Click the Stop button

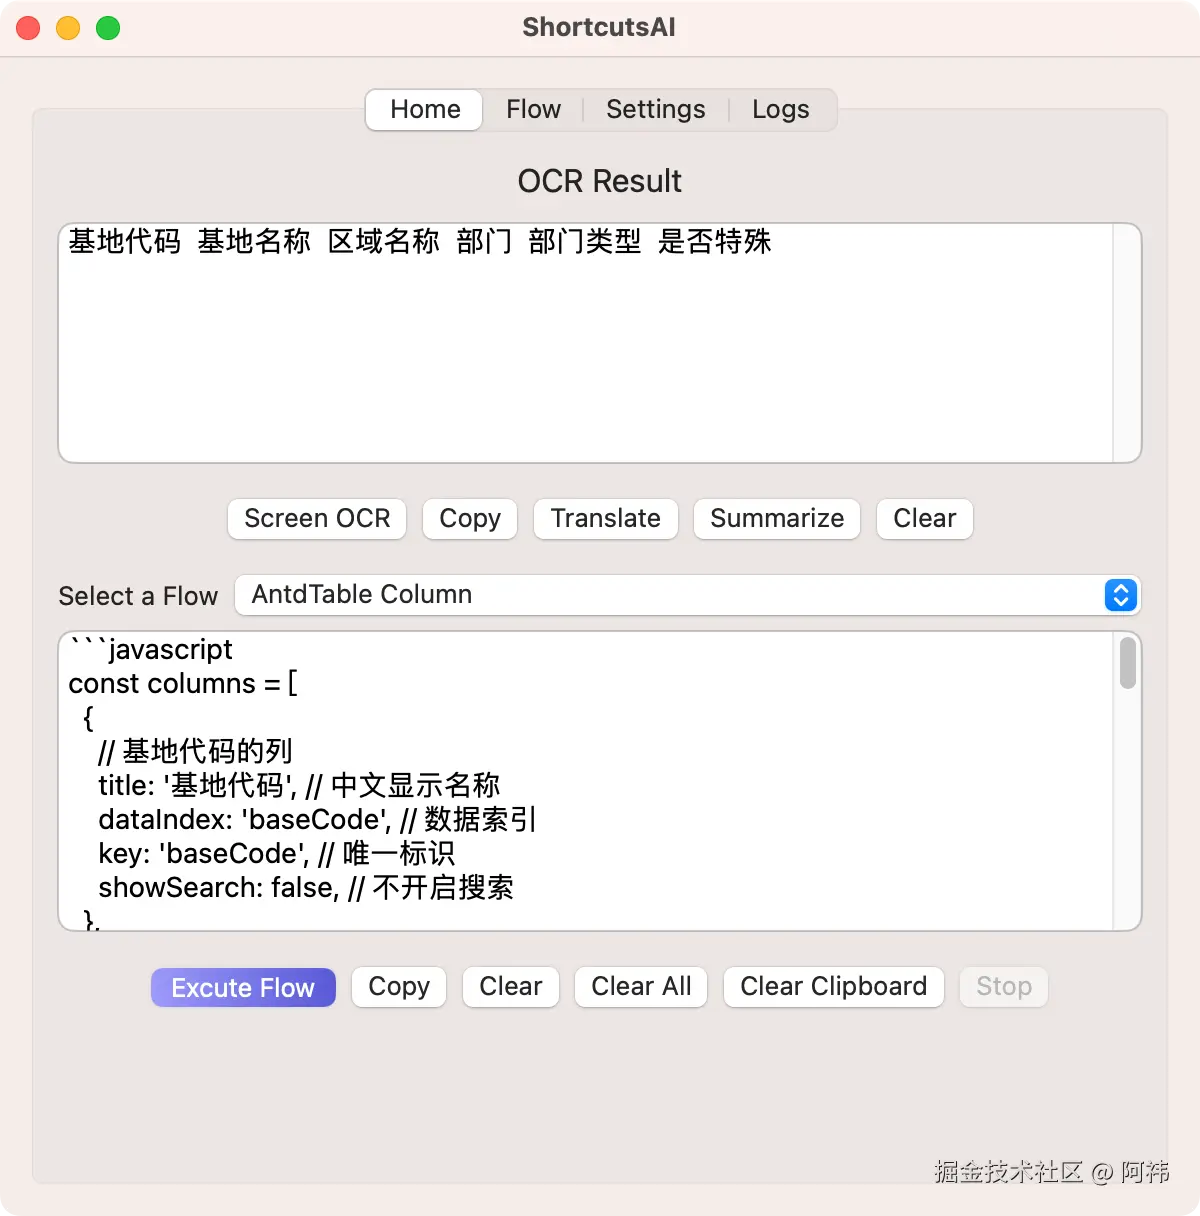1004,987
